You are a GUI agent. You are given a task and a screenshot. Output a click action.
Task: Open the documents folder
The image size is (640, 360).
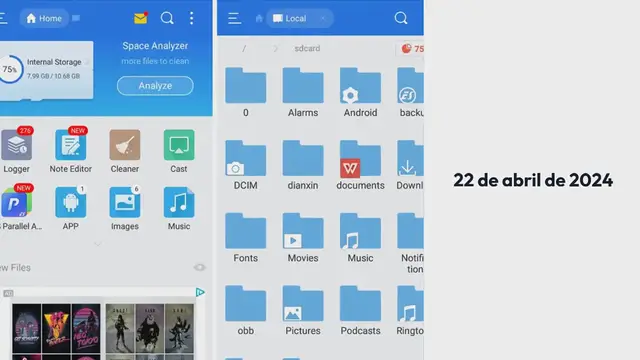[x=360, y=158]
